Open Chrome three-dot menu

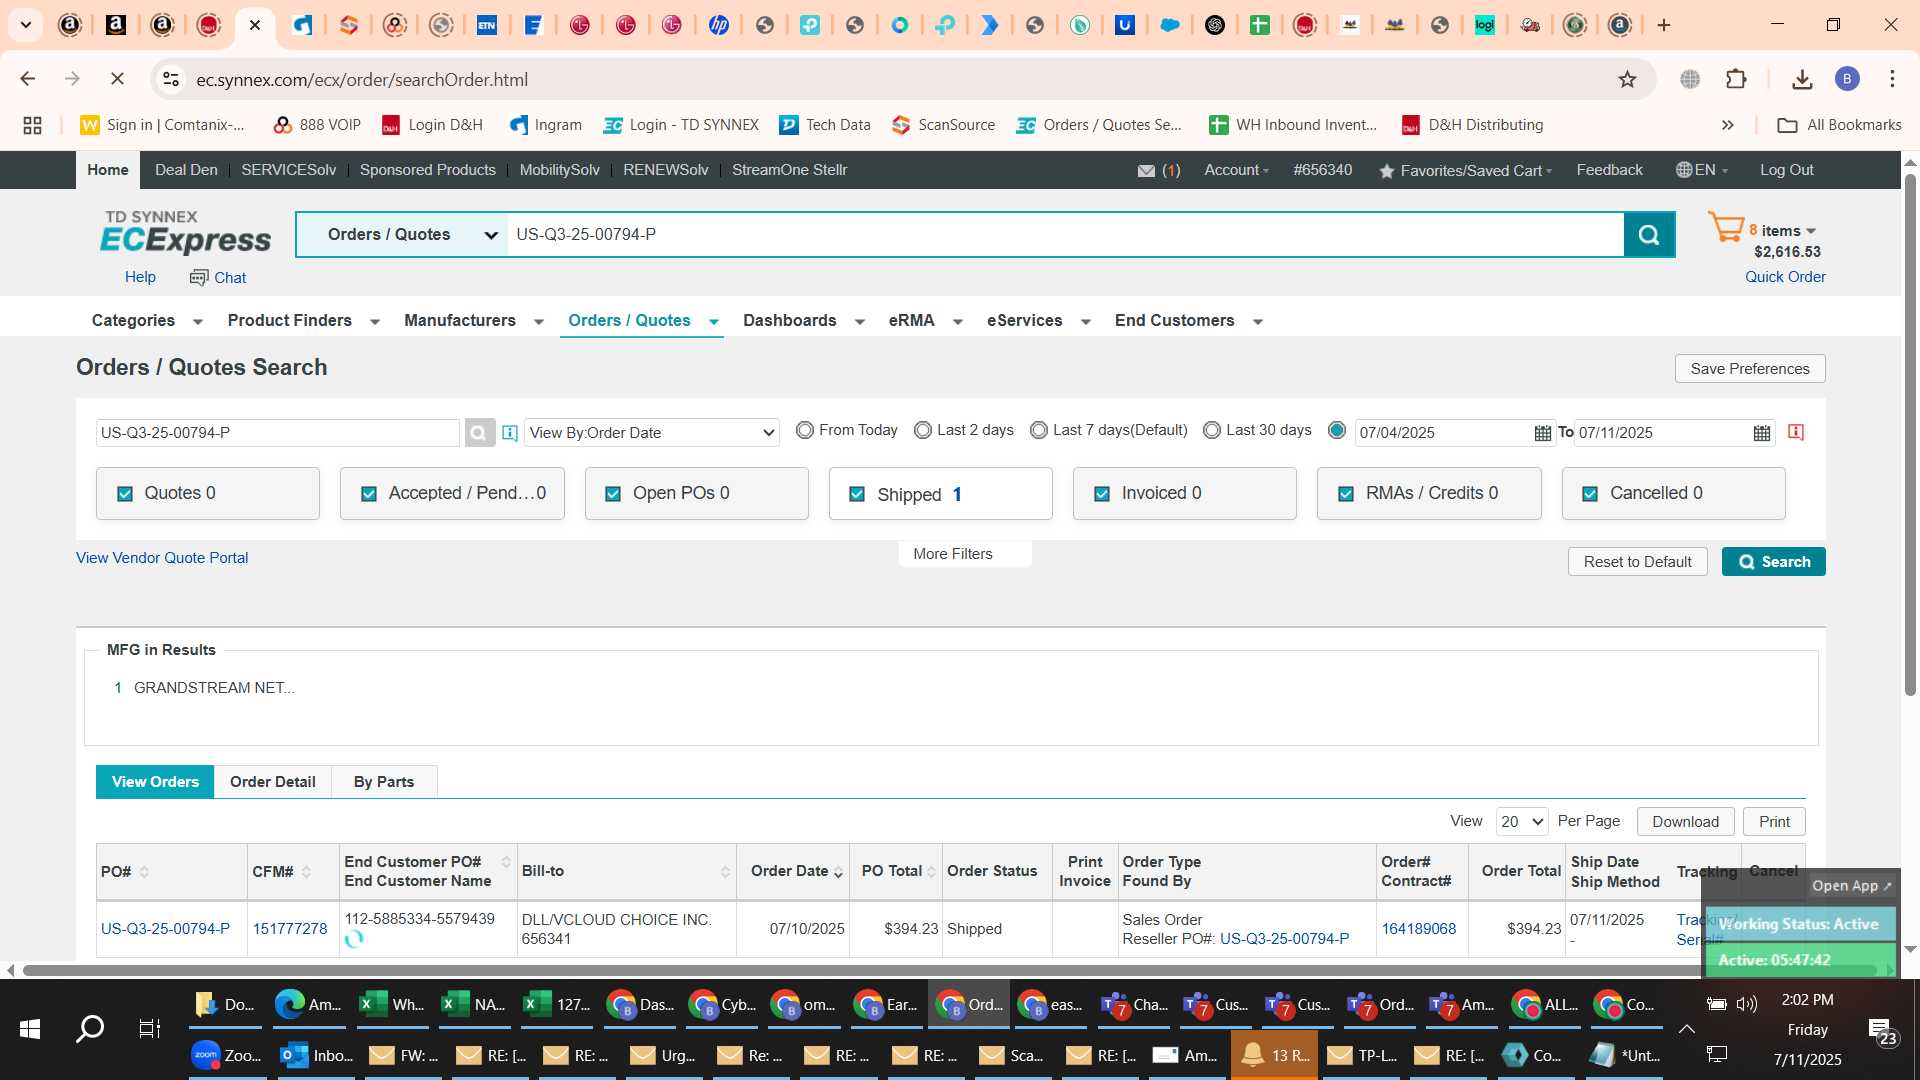pyautogui.click(x=1892, y=79)
